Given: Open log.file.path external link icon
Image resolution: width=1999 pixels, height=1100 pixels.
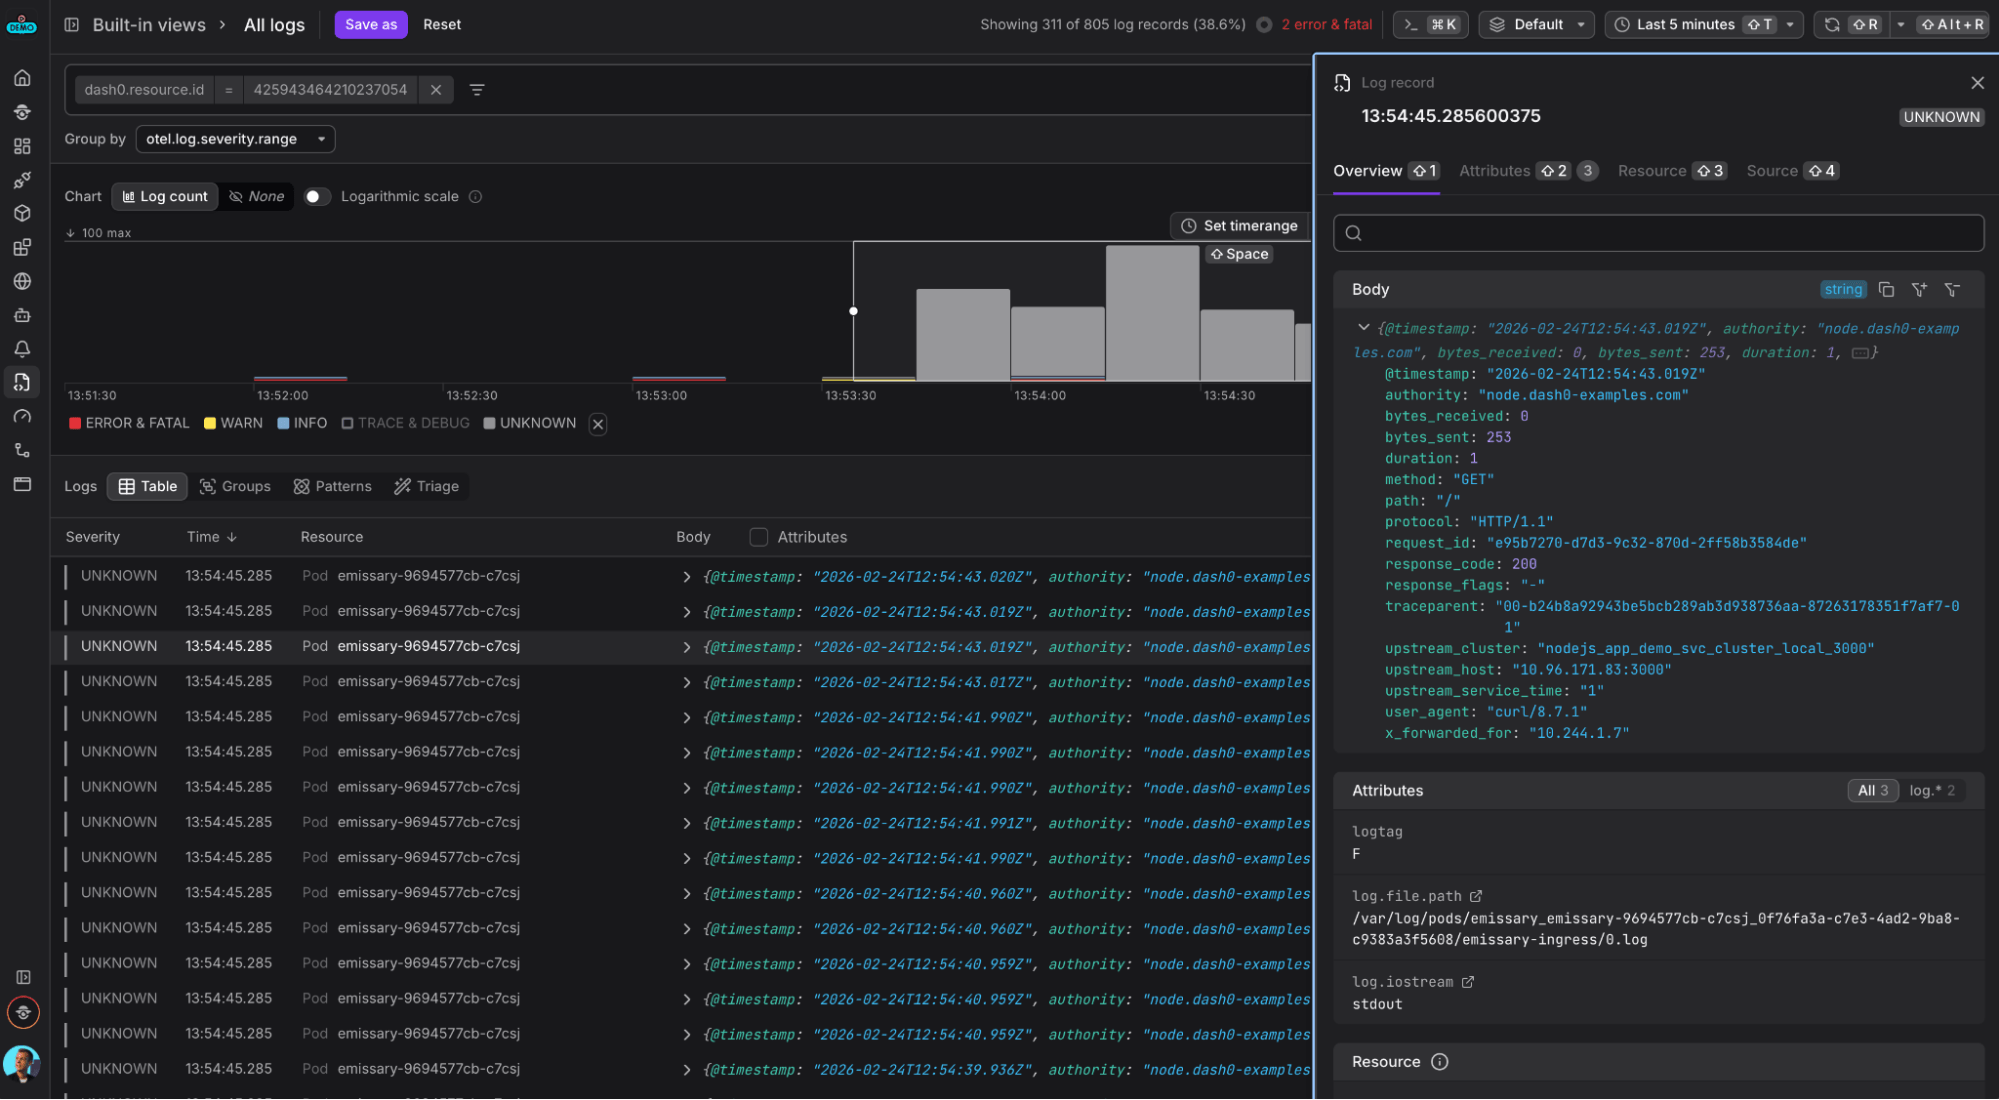Looking at the screenshot, I should (1476, 896).
